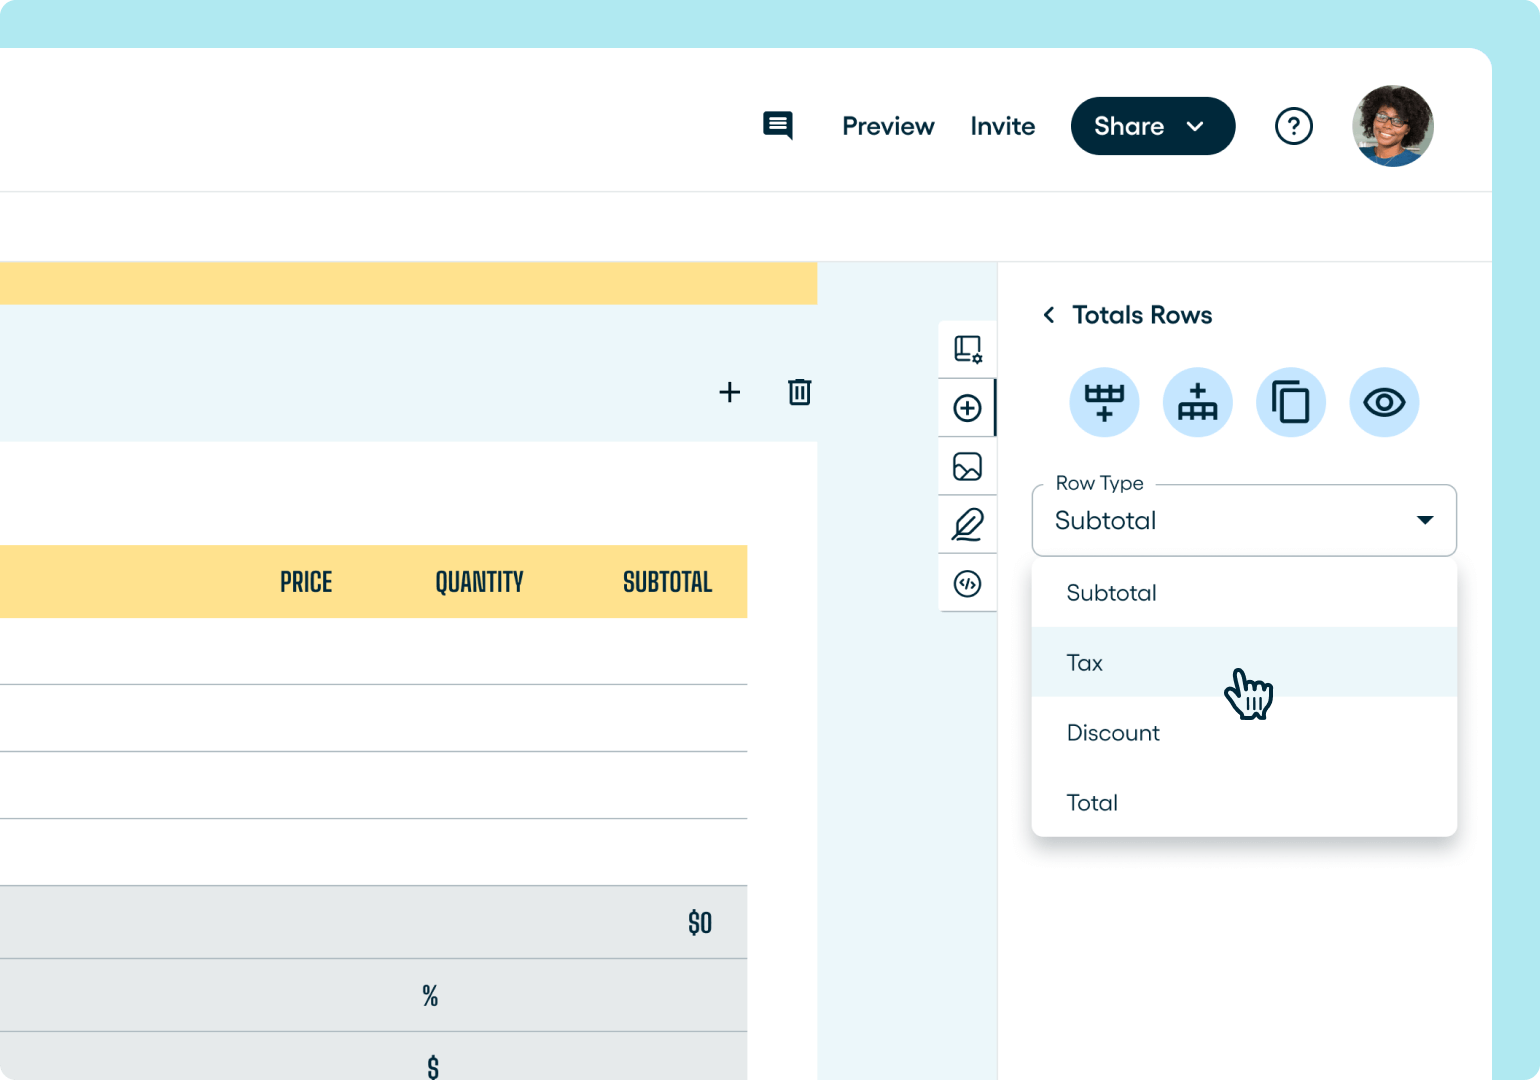Click the user profile avatar

tap(1393, 126)
